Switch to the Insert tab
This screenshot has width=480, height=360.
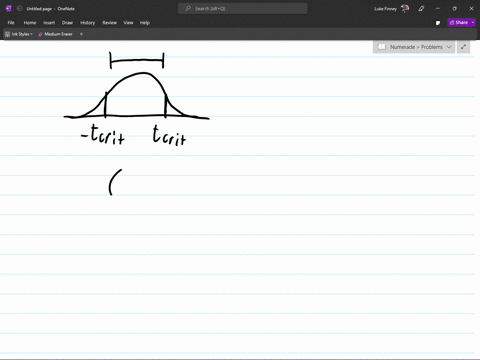point(49,23)
